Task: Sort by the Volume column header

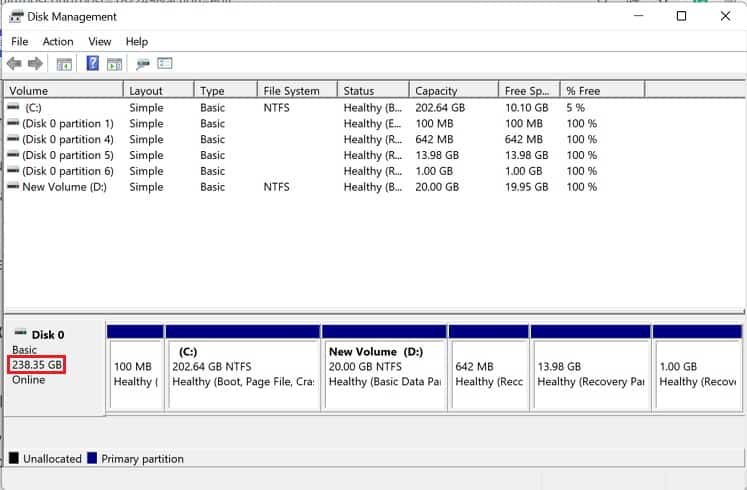Action: pos(64,90)
